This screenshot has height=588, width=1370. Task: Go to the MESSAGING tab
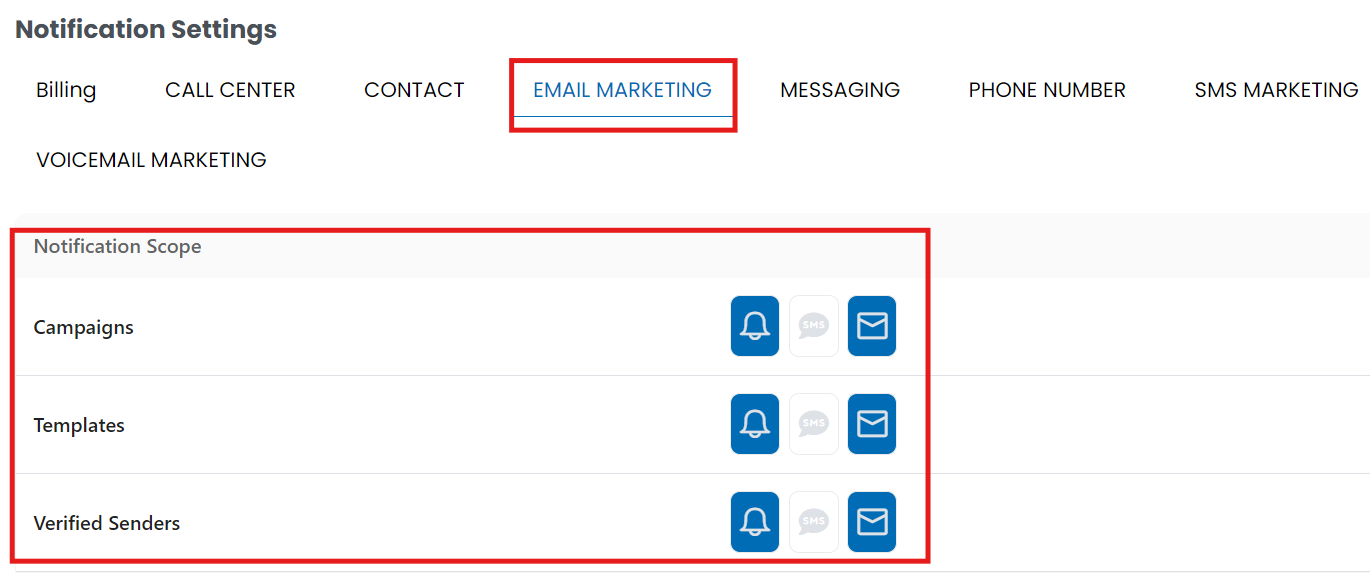(x=840, y=90)
